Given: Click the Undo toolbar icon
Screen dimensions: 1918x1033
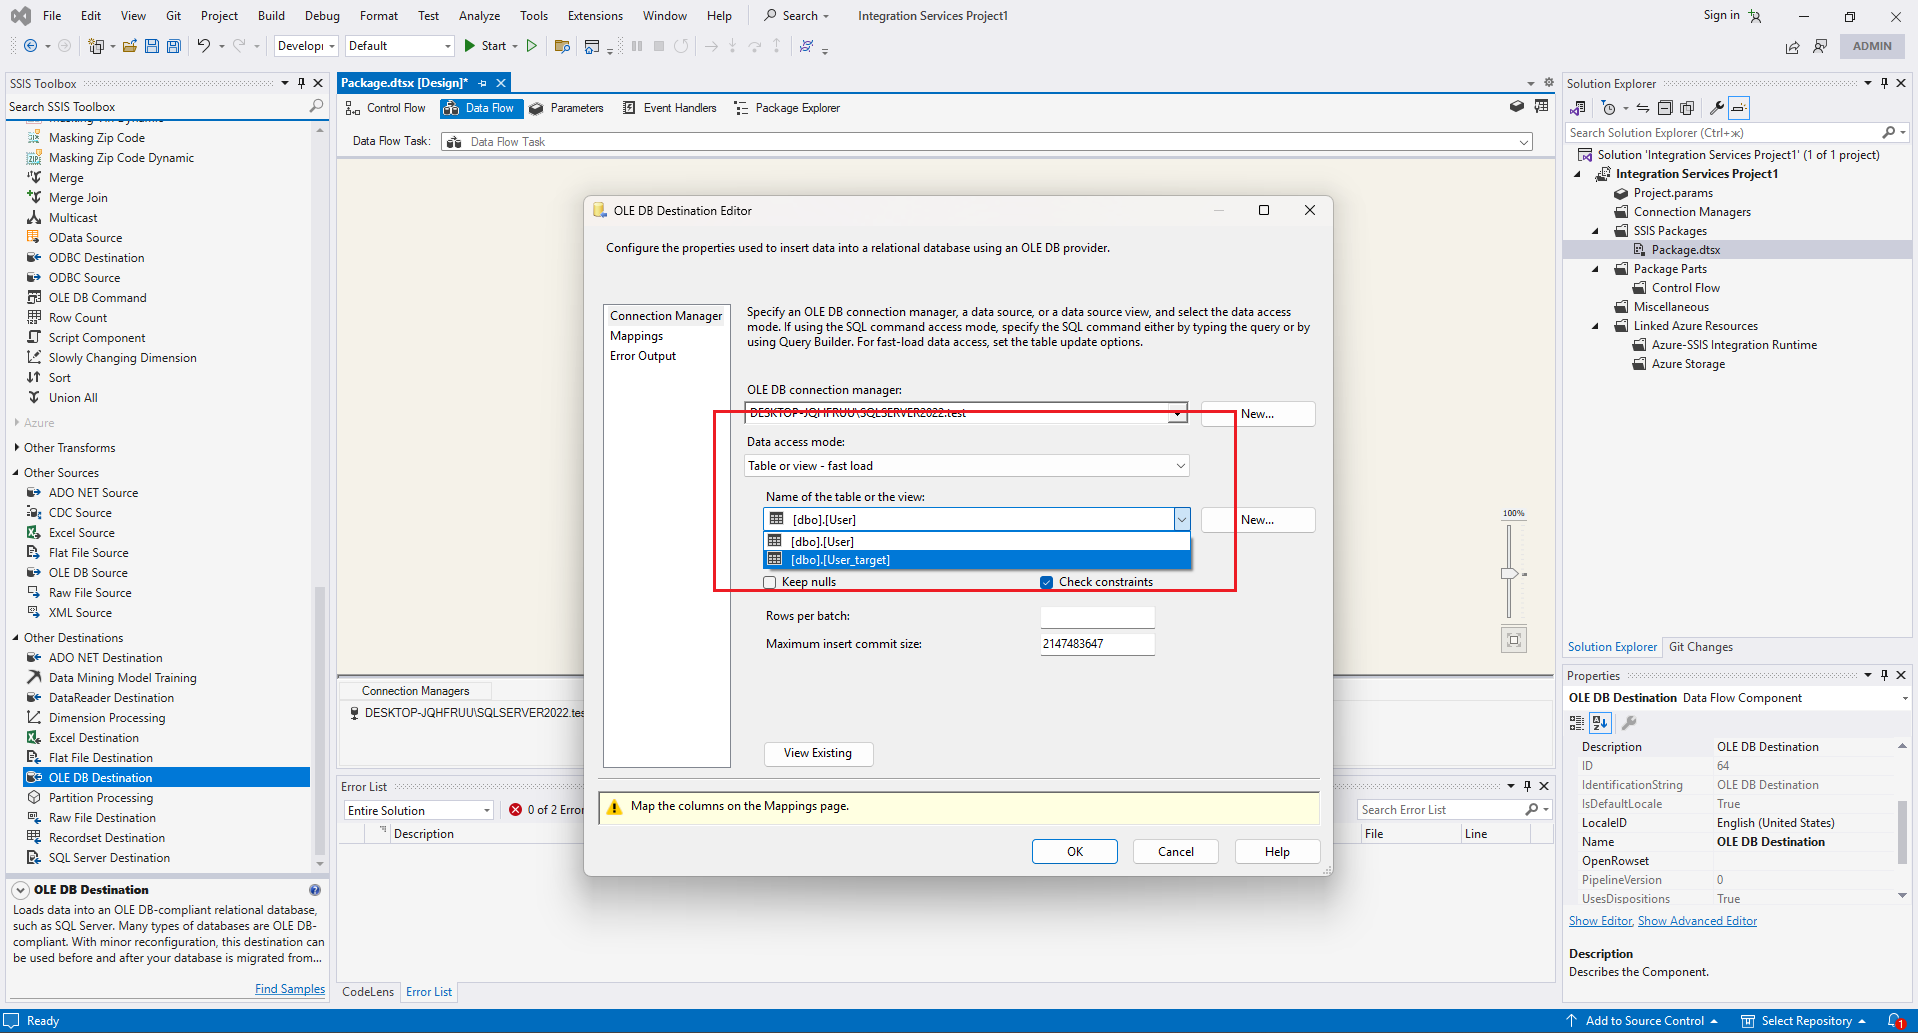Looking at the screenshot, I should coord(204,46).
